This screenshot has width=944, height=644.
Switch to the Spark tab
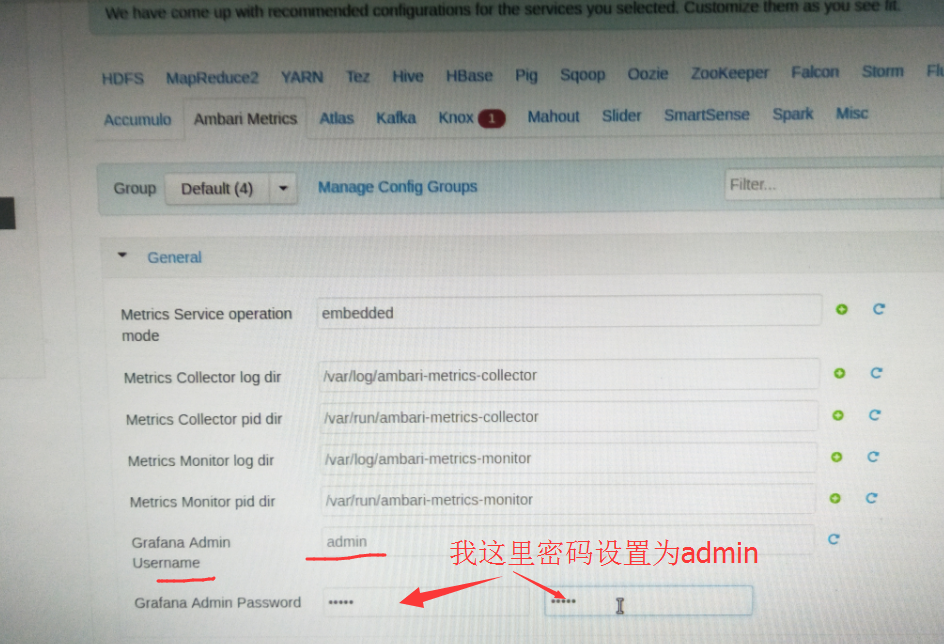click(x=792, y=114)
